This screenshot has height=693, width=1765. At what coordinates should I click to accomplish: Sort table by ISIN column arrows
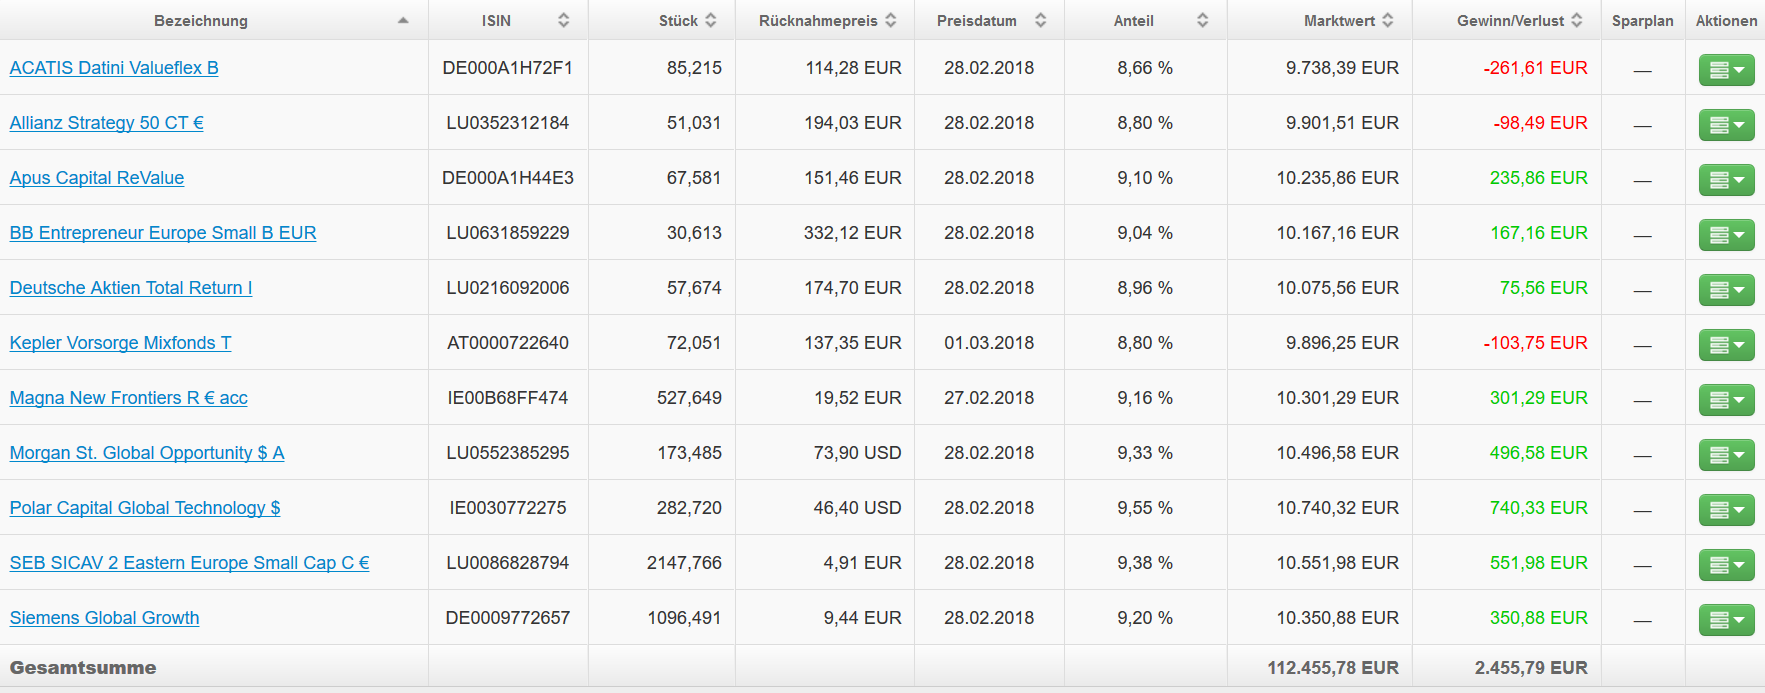(564, 21)
